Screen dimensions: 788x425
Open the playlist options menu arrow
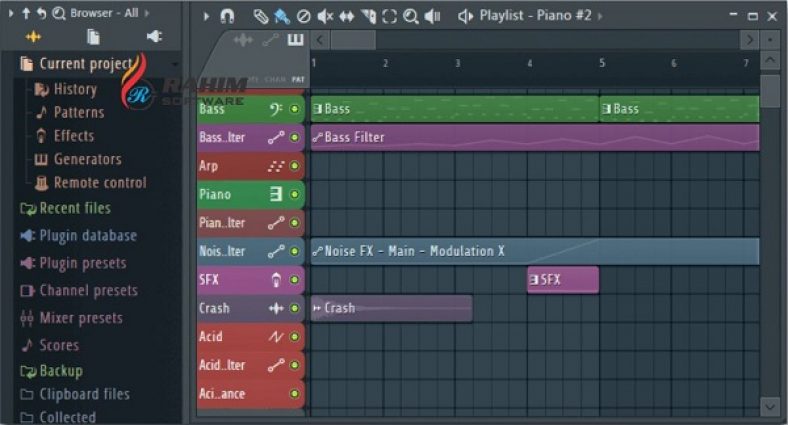point(206,17)
